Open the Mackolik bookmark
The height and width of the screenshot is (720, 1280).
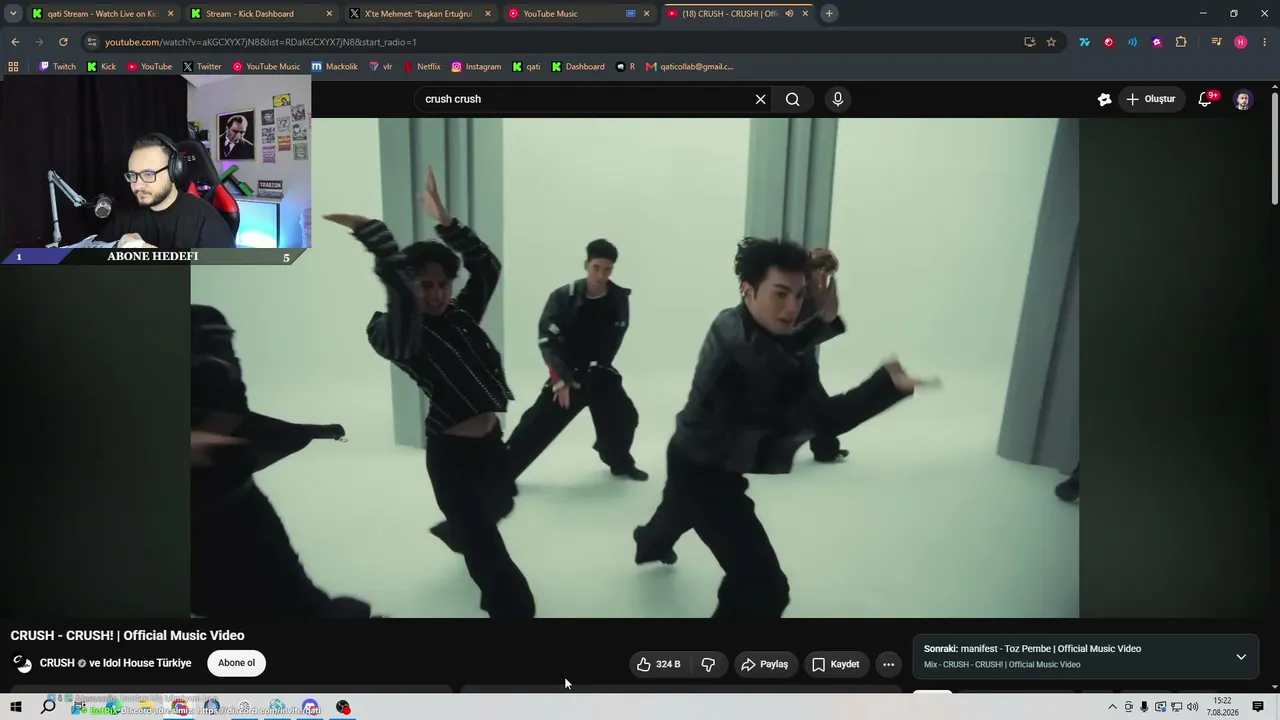coord(335,67)
